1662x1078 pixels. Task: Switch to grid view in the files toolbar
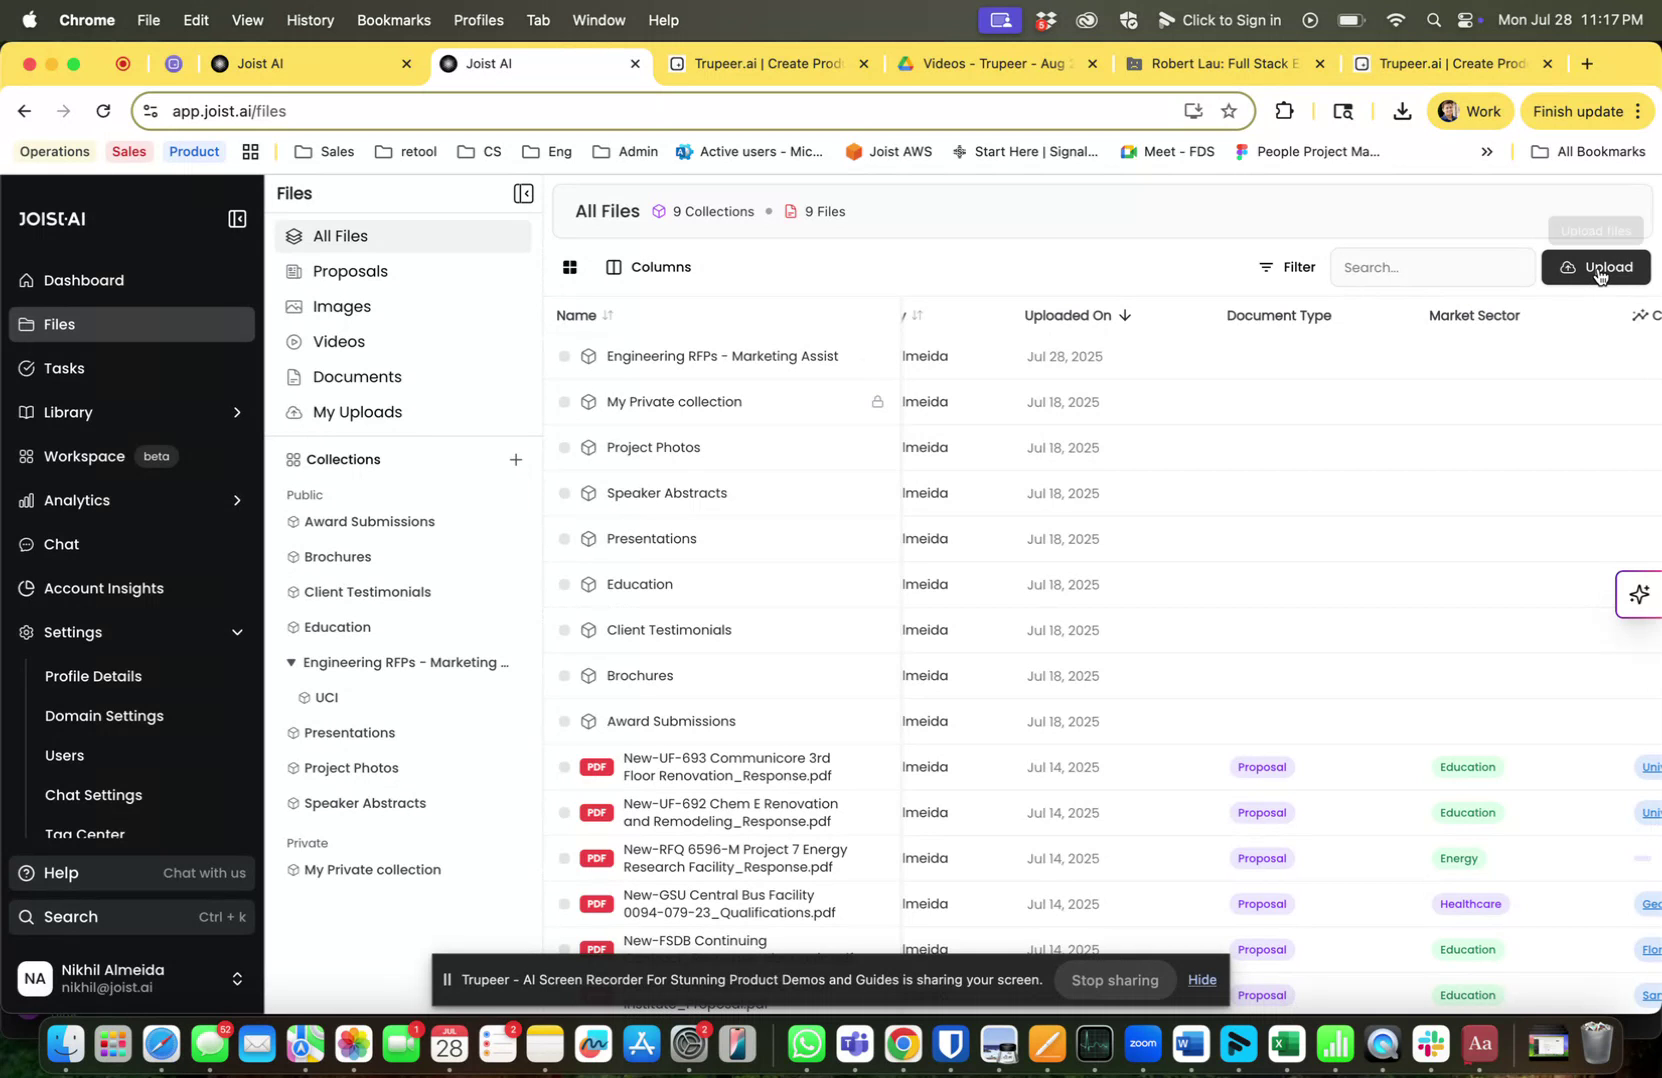(570, 267)
